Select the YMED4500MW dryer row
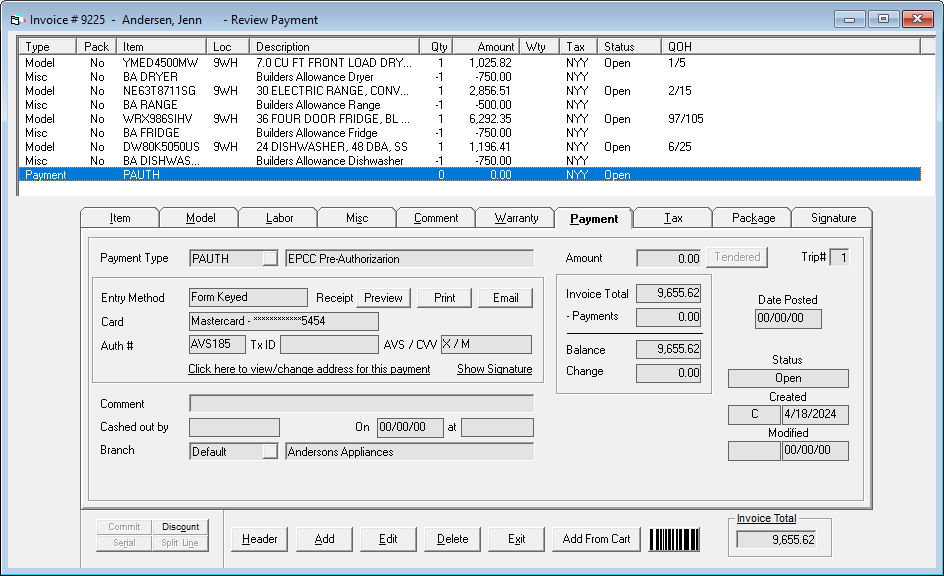 pyautogui.click(x=470, y=63)
